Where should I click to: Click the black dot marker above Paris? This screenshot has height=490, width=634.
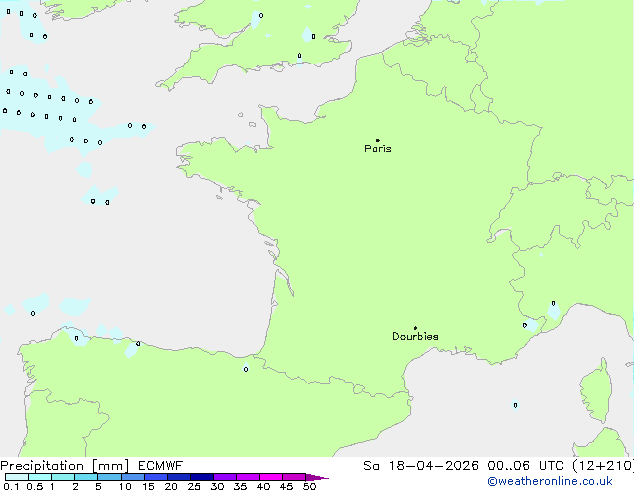(377, 141)
